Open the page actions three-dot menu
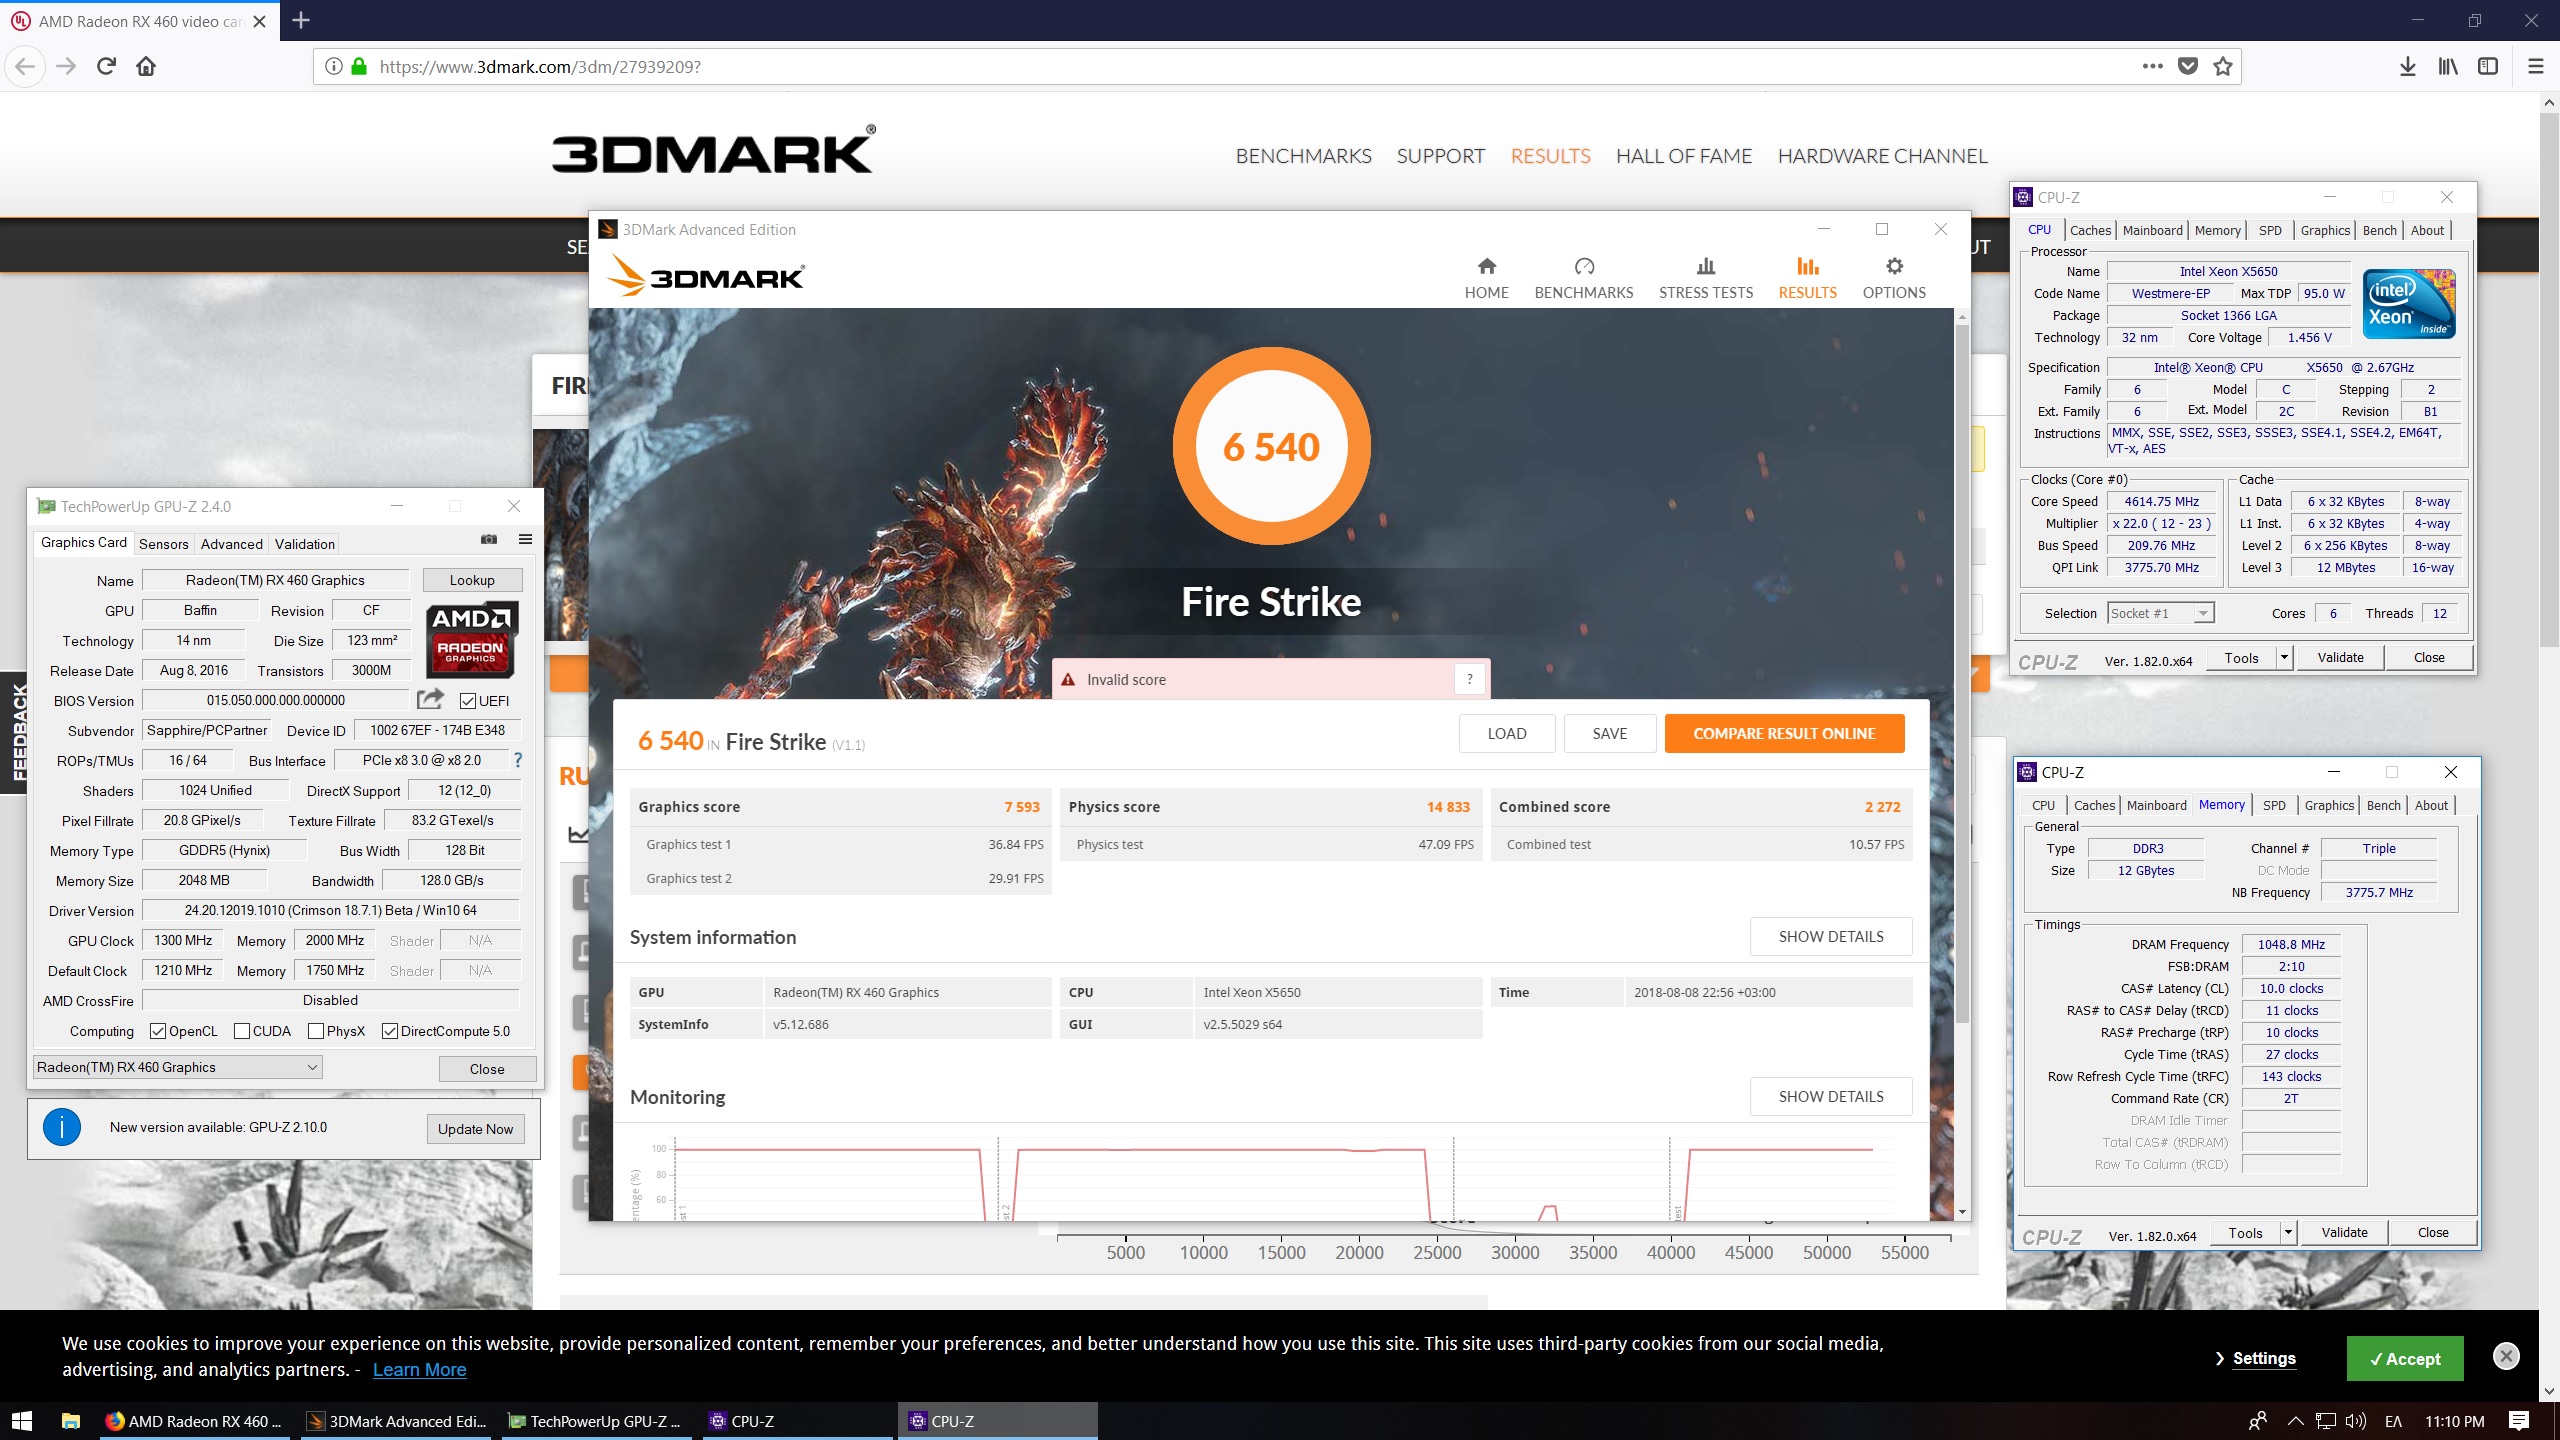This screenshot has height=1440, width=2560. (x=2153, y=66)
